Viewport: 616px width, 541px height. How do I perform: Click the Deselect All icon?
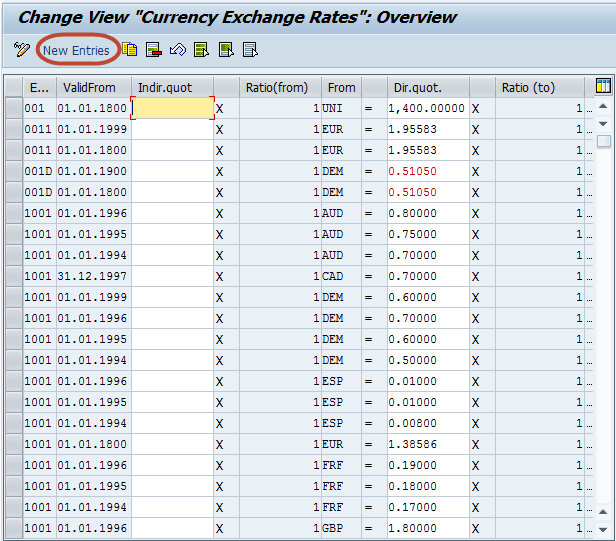tap(250, 49)
